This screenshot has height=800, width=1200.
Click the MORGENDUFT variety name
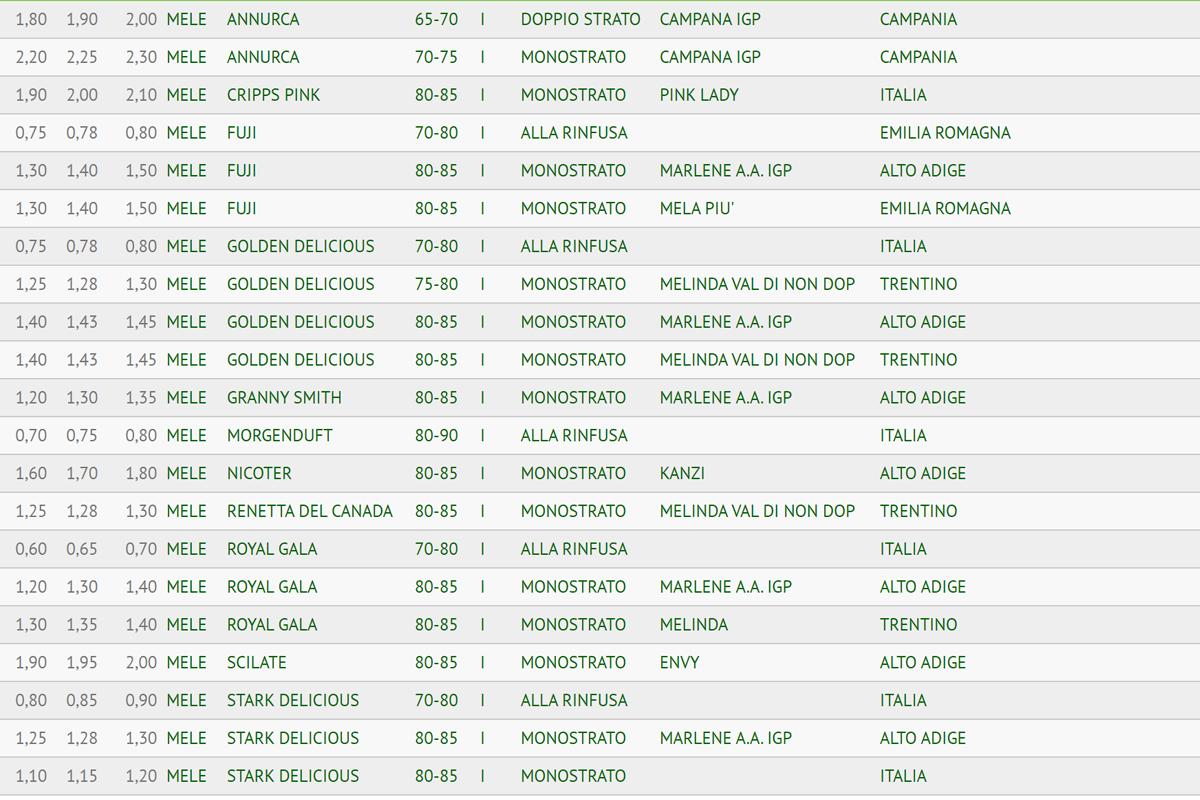(279, 435)
